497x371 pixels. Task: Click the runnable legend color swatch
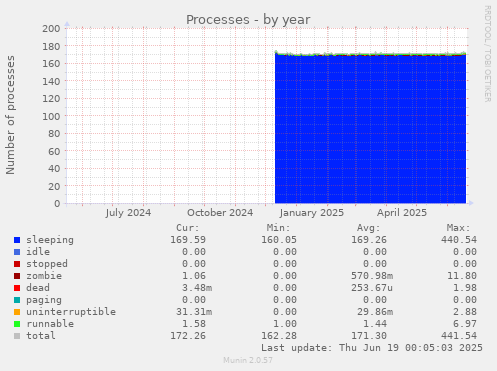(x=17, y=324)
